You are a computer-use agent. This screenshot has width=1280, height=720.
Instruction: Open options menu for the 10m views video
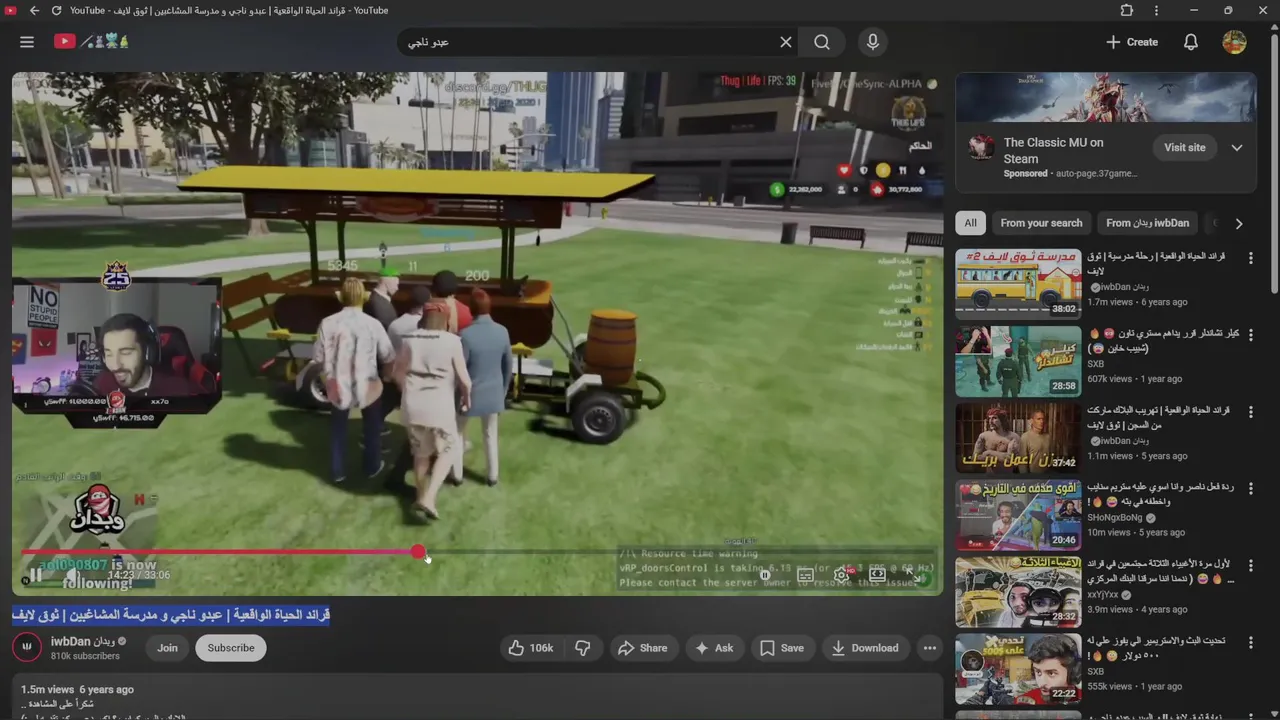(x=1250, y=489)
